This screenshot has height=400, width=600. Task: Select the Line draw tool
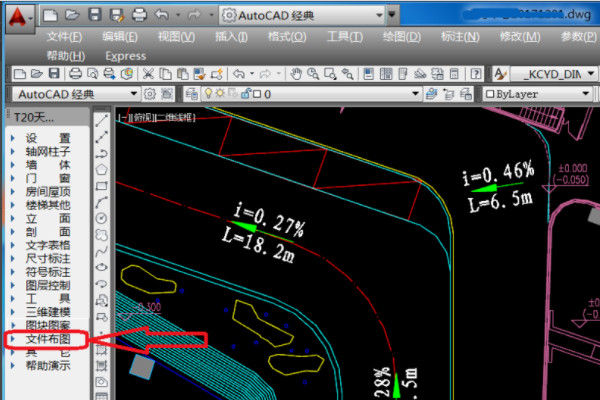102,118
